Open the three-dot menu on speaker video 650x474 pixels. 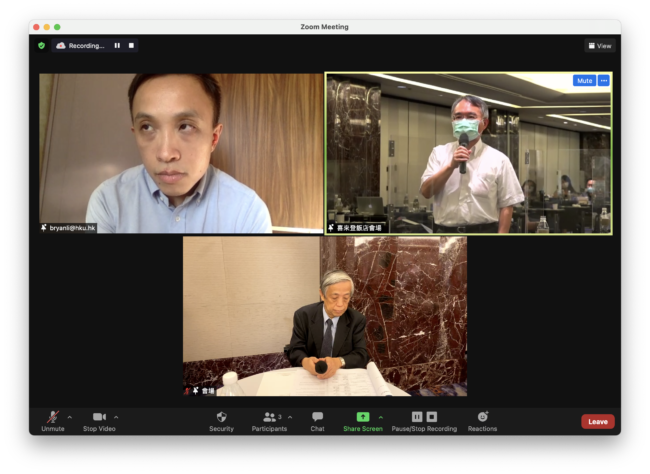pyautogui.click(x=603, y=81)
